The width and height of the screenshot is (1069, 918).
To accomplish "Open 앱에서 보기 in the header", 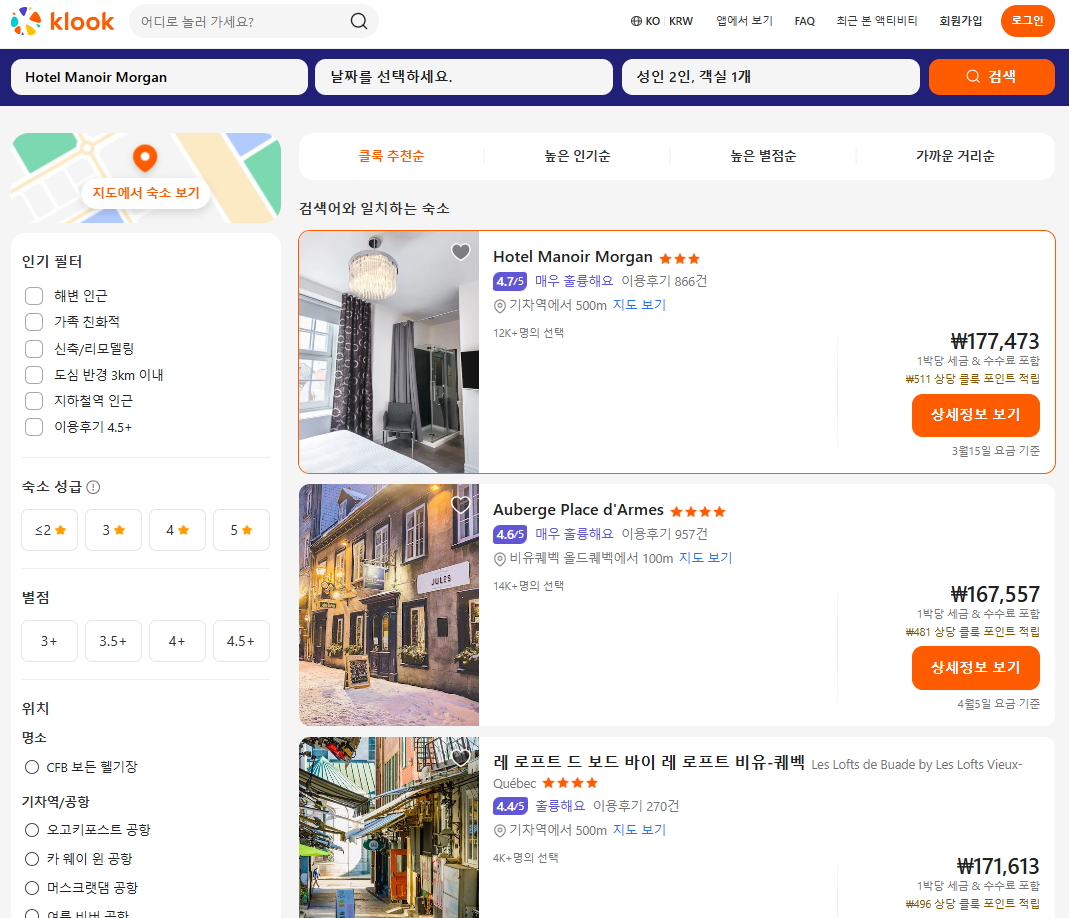I will 744,21.
